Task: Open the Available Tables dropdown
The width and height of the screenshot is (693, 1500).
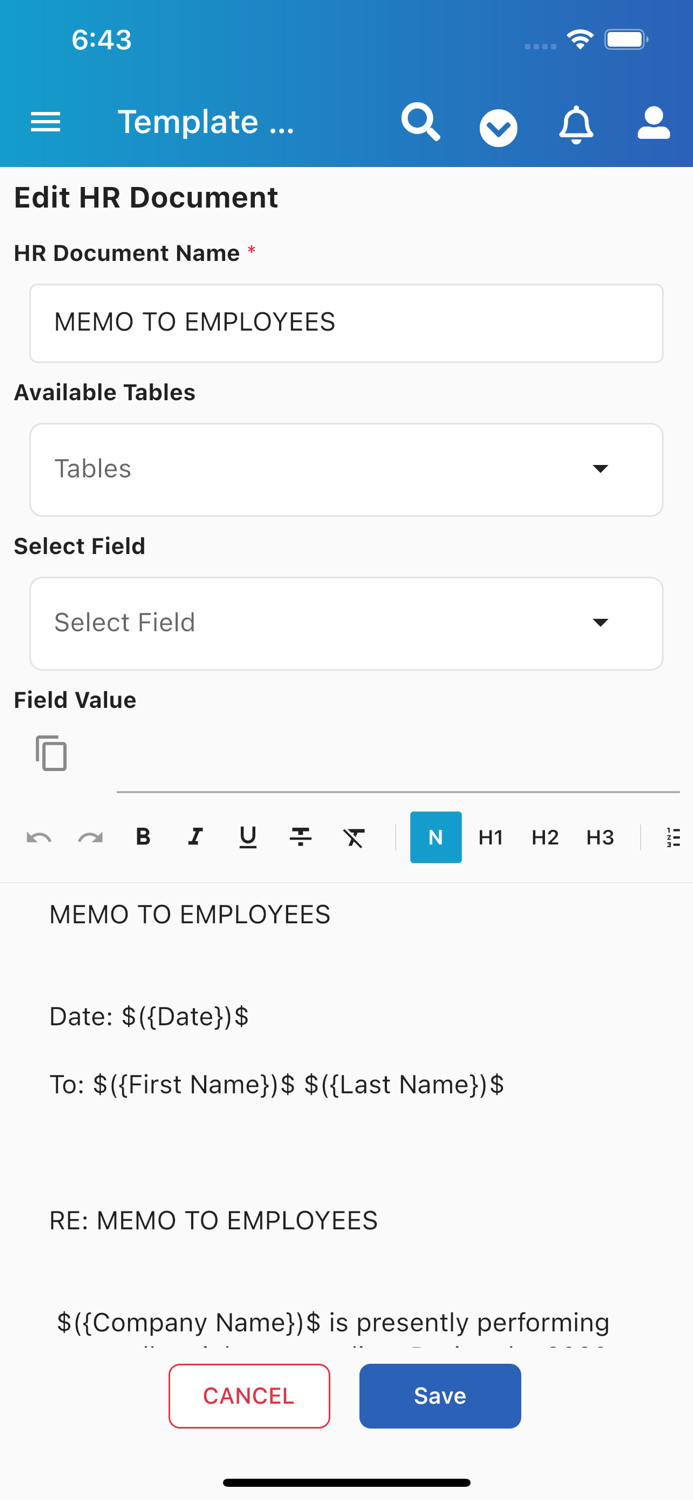Action: point(346,469)
